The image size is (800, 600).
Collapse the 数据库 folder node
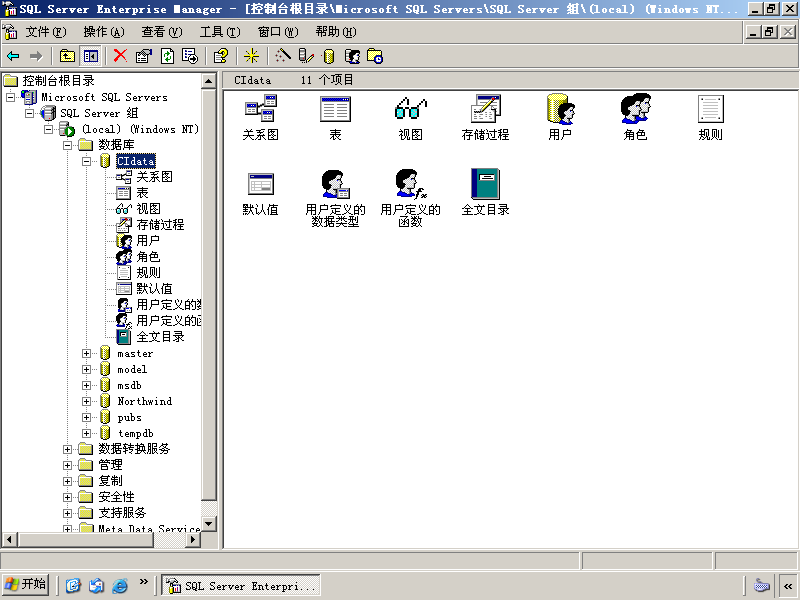point(67,145)
